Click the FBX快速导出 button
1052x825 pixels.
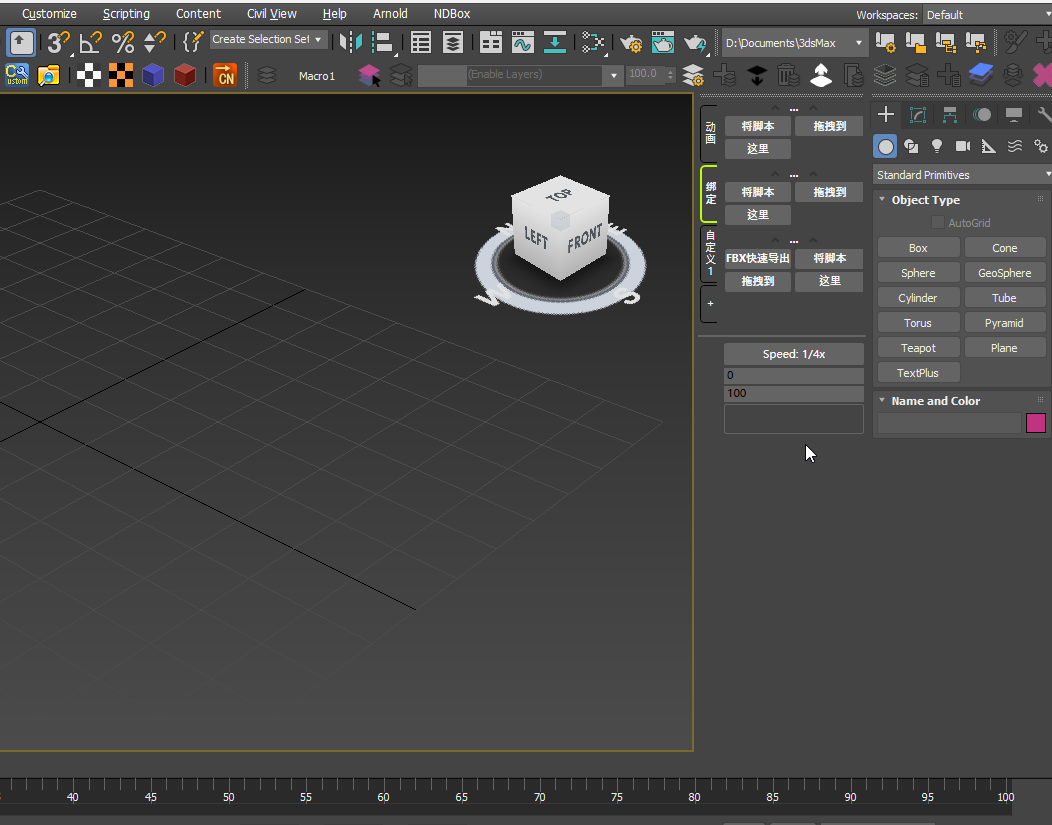point(757,258)
